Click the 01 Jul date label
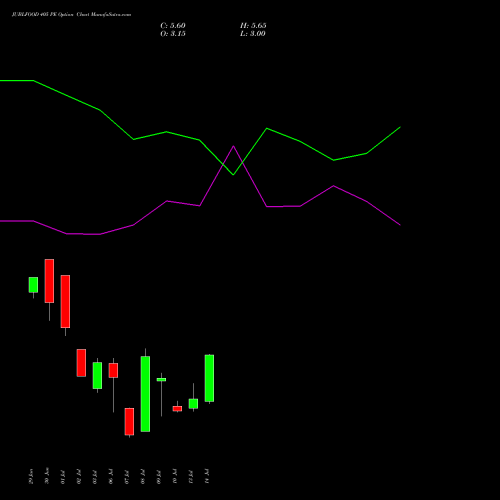 [x=63, y=477]
